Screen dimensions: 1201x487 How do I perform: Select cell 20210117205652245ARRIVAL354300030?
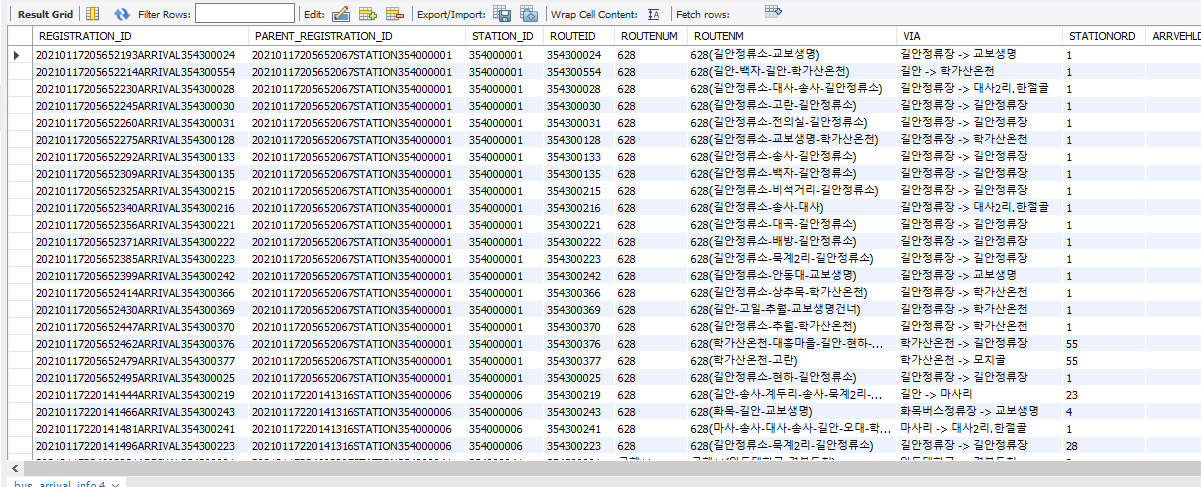138,106
